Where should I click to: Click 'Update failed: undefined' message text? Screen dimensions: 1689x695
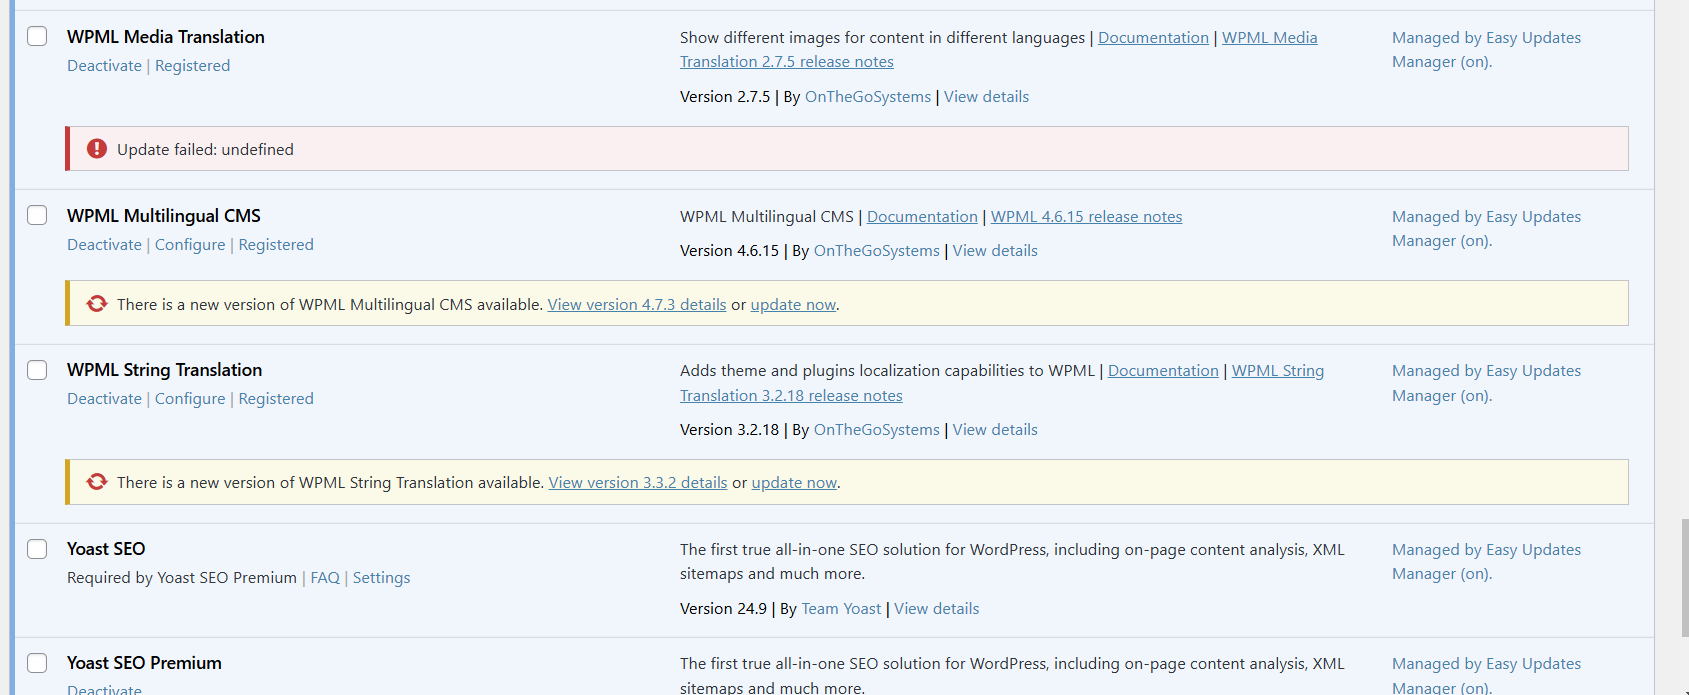(205, 150)
